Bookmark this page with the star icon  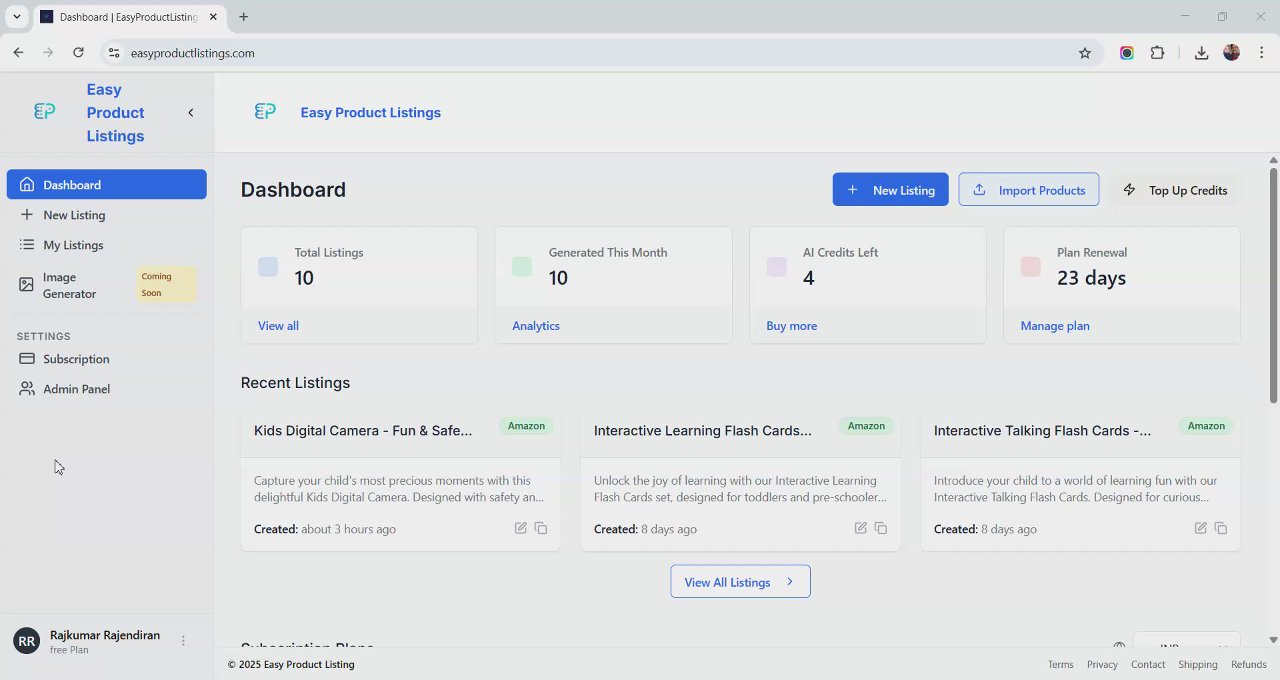pos(1085,53)
